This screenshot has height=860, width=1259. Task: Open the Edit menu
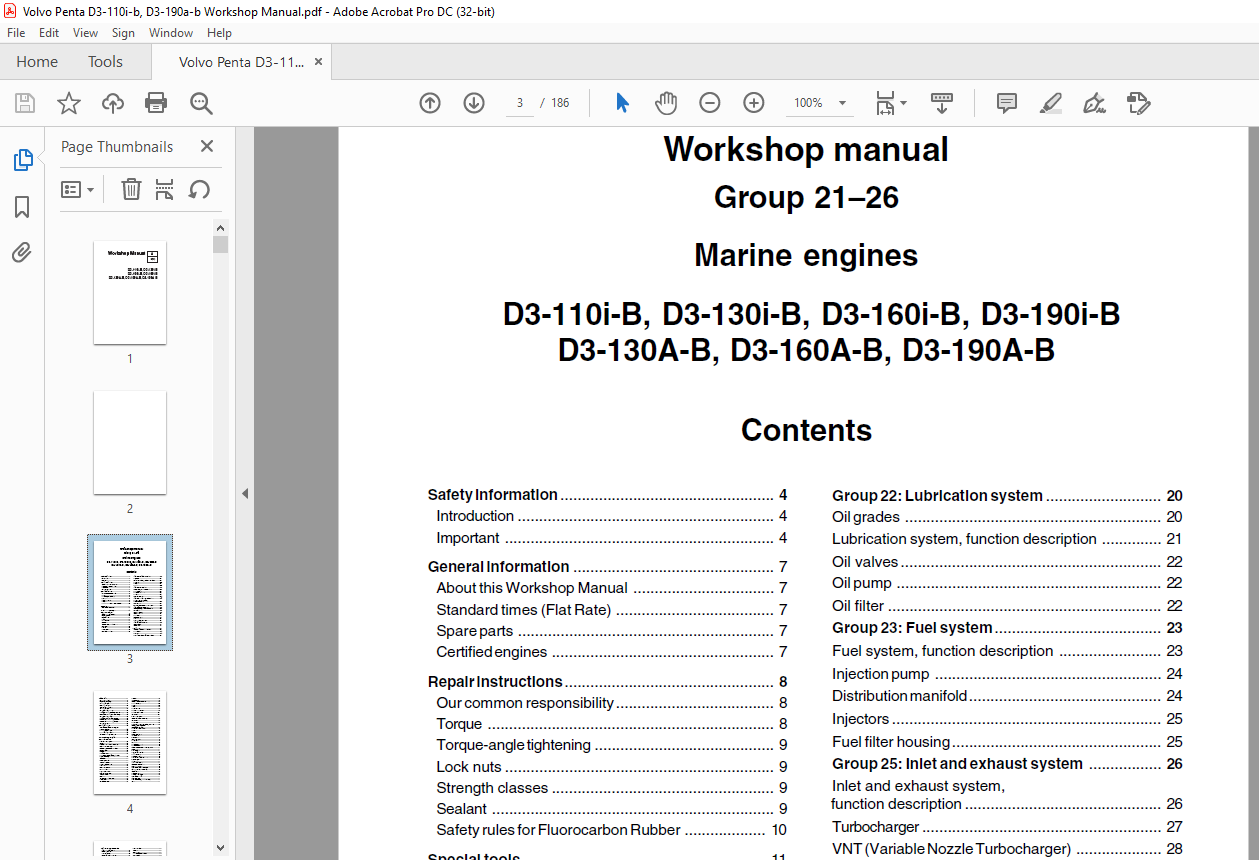click(49, 33)
